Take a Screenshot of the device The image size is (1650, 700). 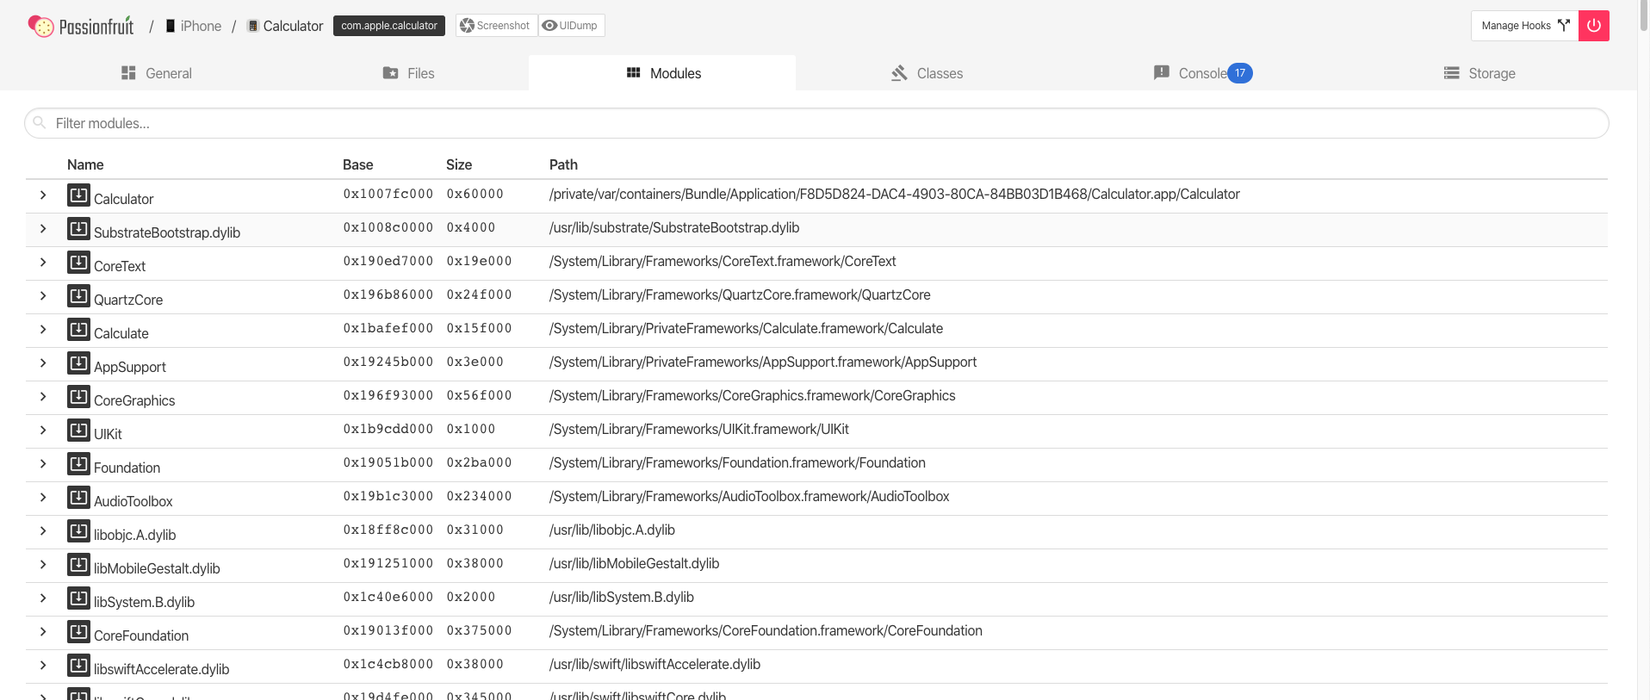click(x=496, y=26)
